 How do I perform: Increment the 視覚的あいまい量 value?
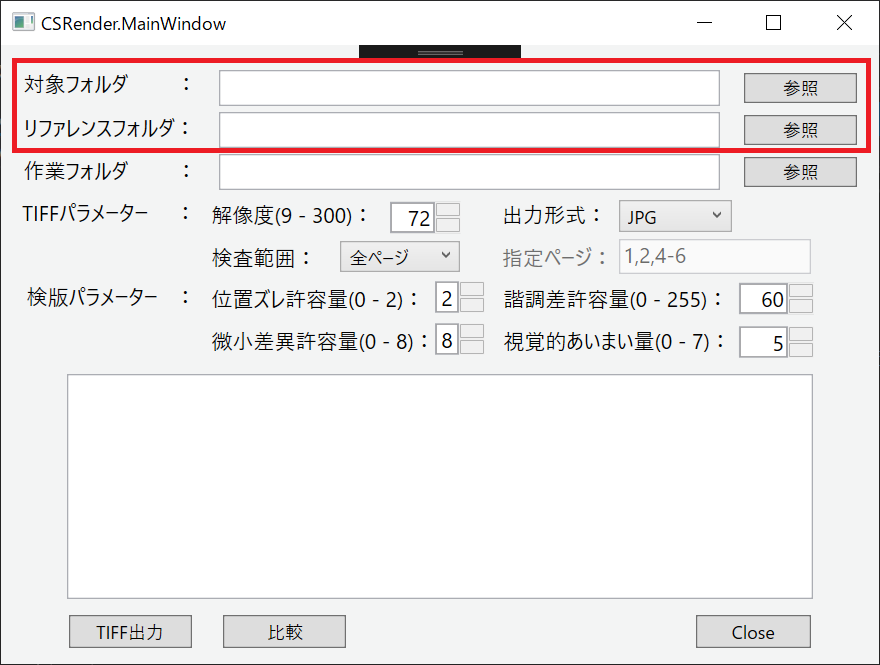pos(801,336)
